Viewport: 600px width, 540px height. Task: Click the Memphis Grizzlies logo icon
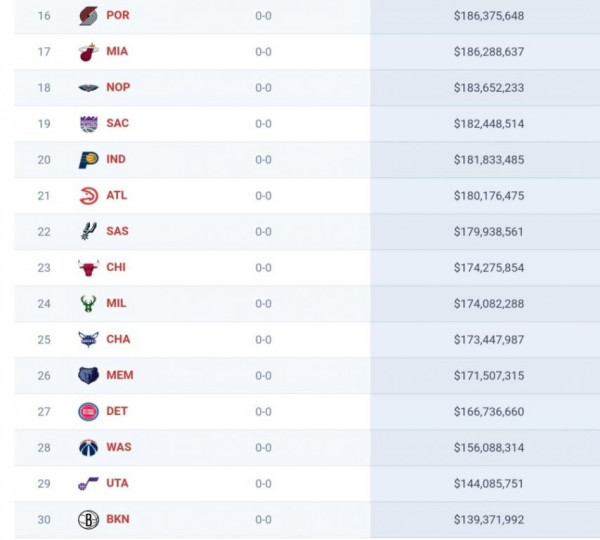[x=89, y=376]
